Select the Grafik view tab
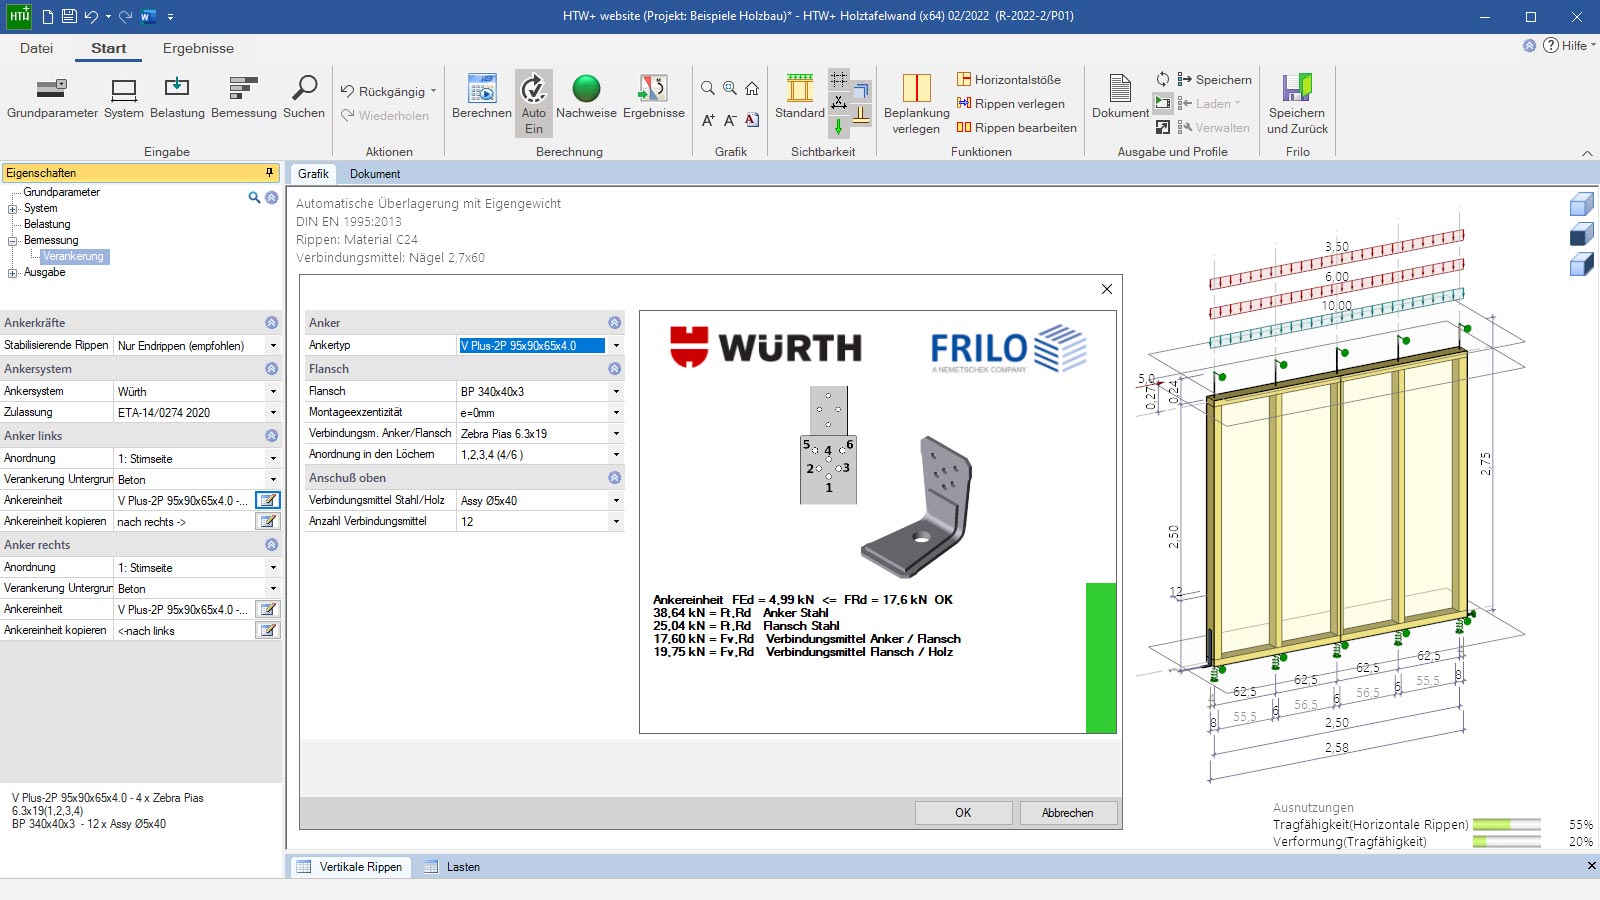Viewport: 1600px width, 900px height. [313, 174]
